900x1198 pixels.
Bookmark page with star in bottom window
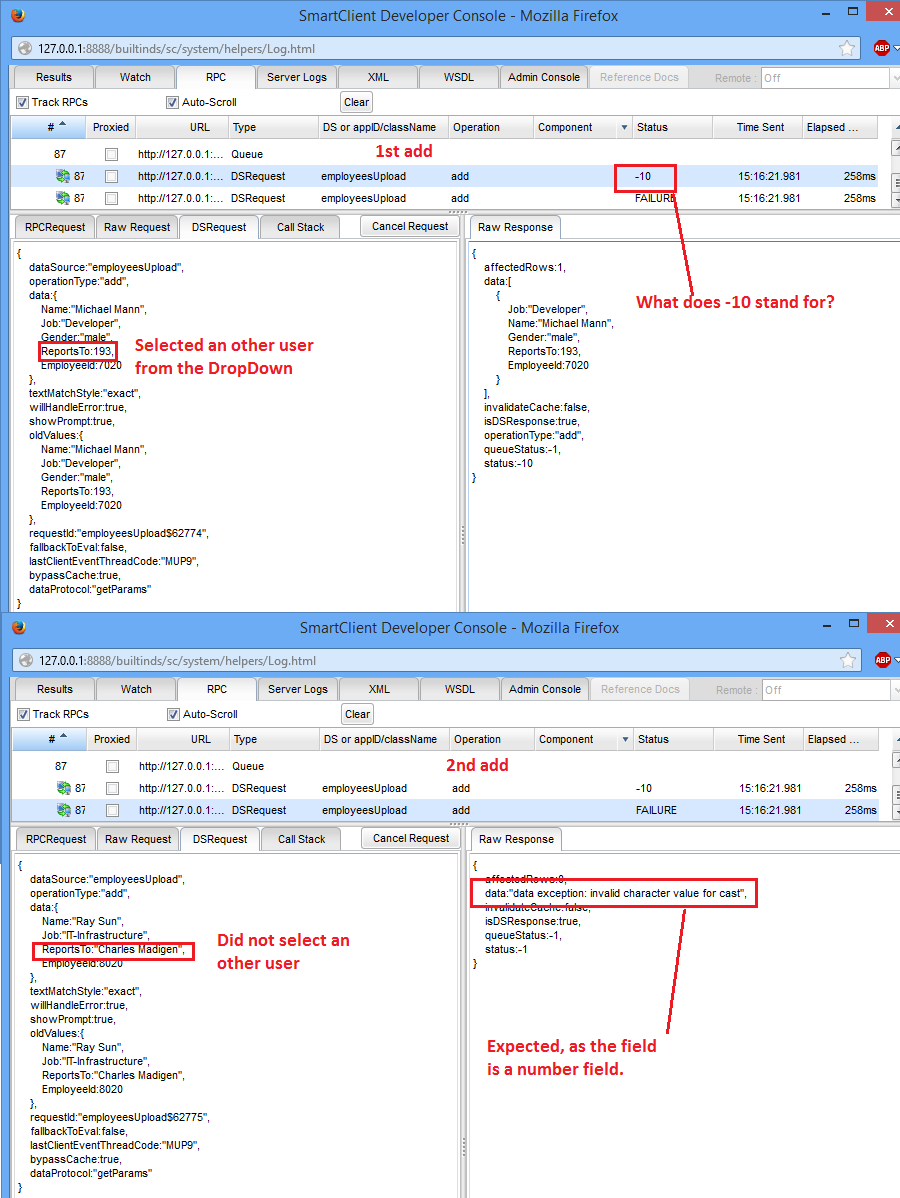pos(847,660)
